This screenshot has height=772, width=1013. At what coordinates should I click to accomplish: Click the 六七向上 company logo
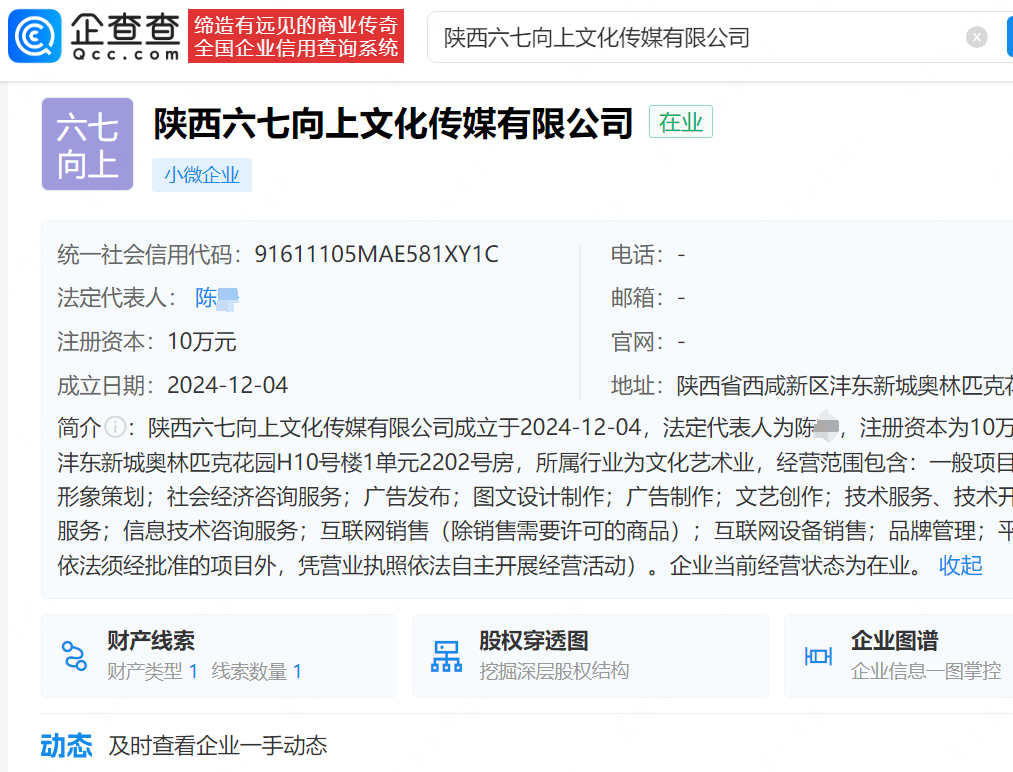tap(87, 144)
